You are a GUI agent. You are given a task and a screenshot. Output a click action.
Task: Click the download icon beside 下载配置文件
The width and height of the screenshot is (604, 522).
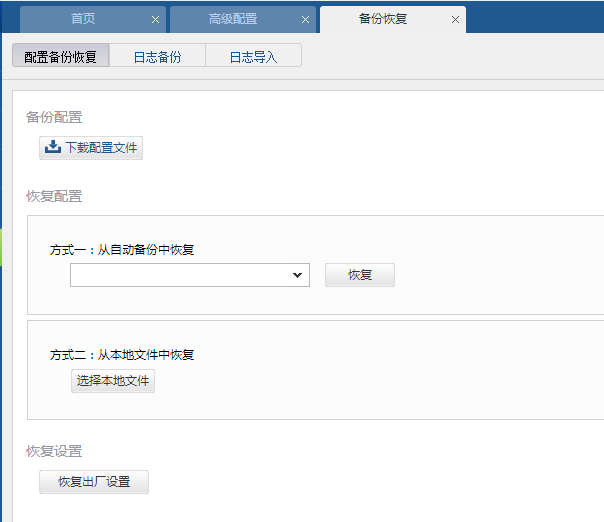tap(53, 148)
